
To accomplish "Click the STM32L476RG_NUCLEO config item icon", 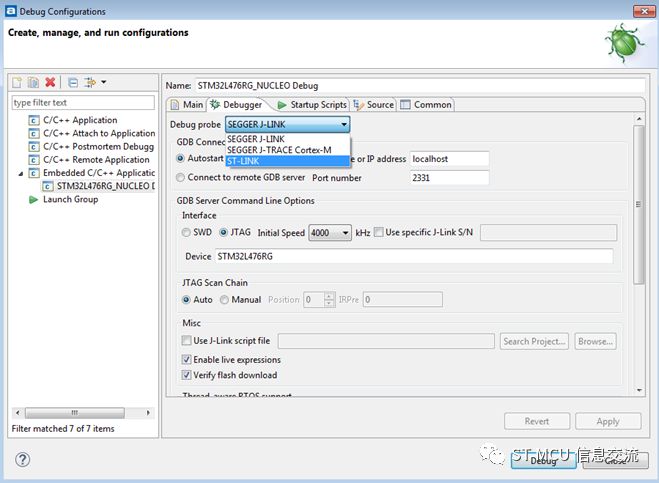I will pos(47,186).
